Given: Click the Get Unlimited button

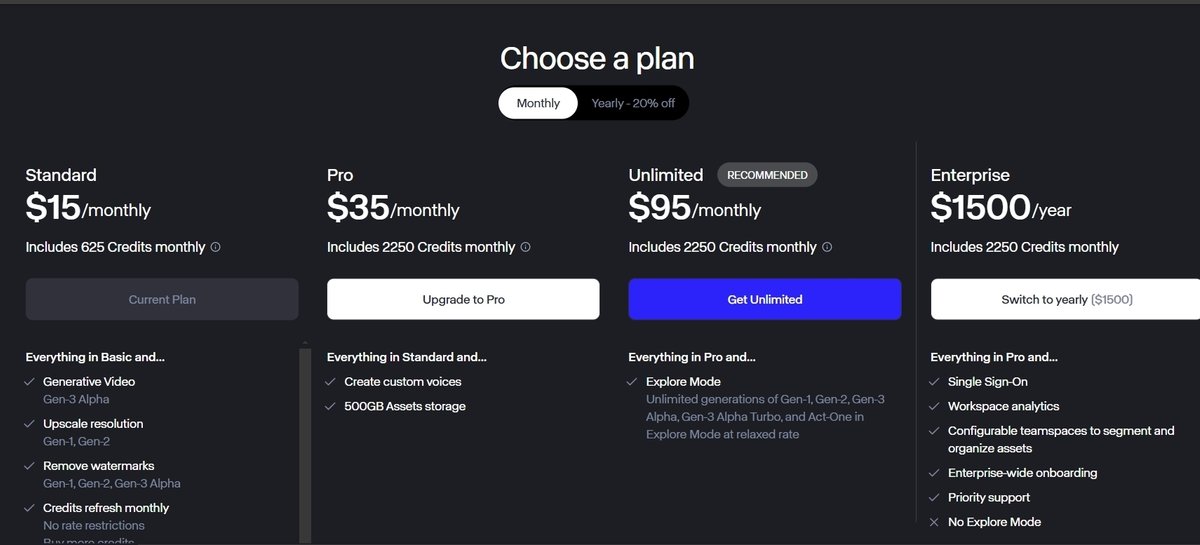Looking at the screenshot, I should click(765, 299).
